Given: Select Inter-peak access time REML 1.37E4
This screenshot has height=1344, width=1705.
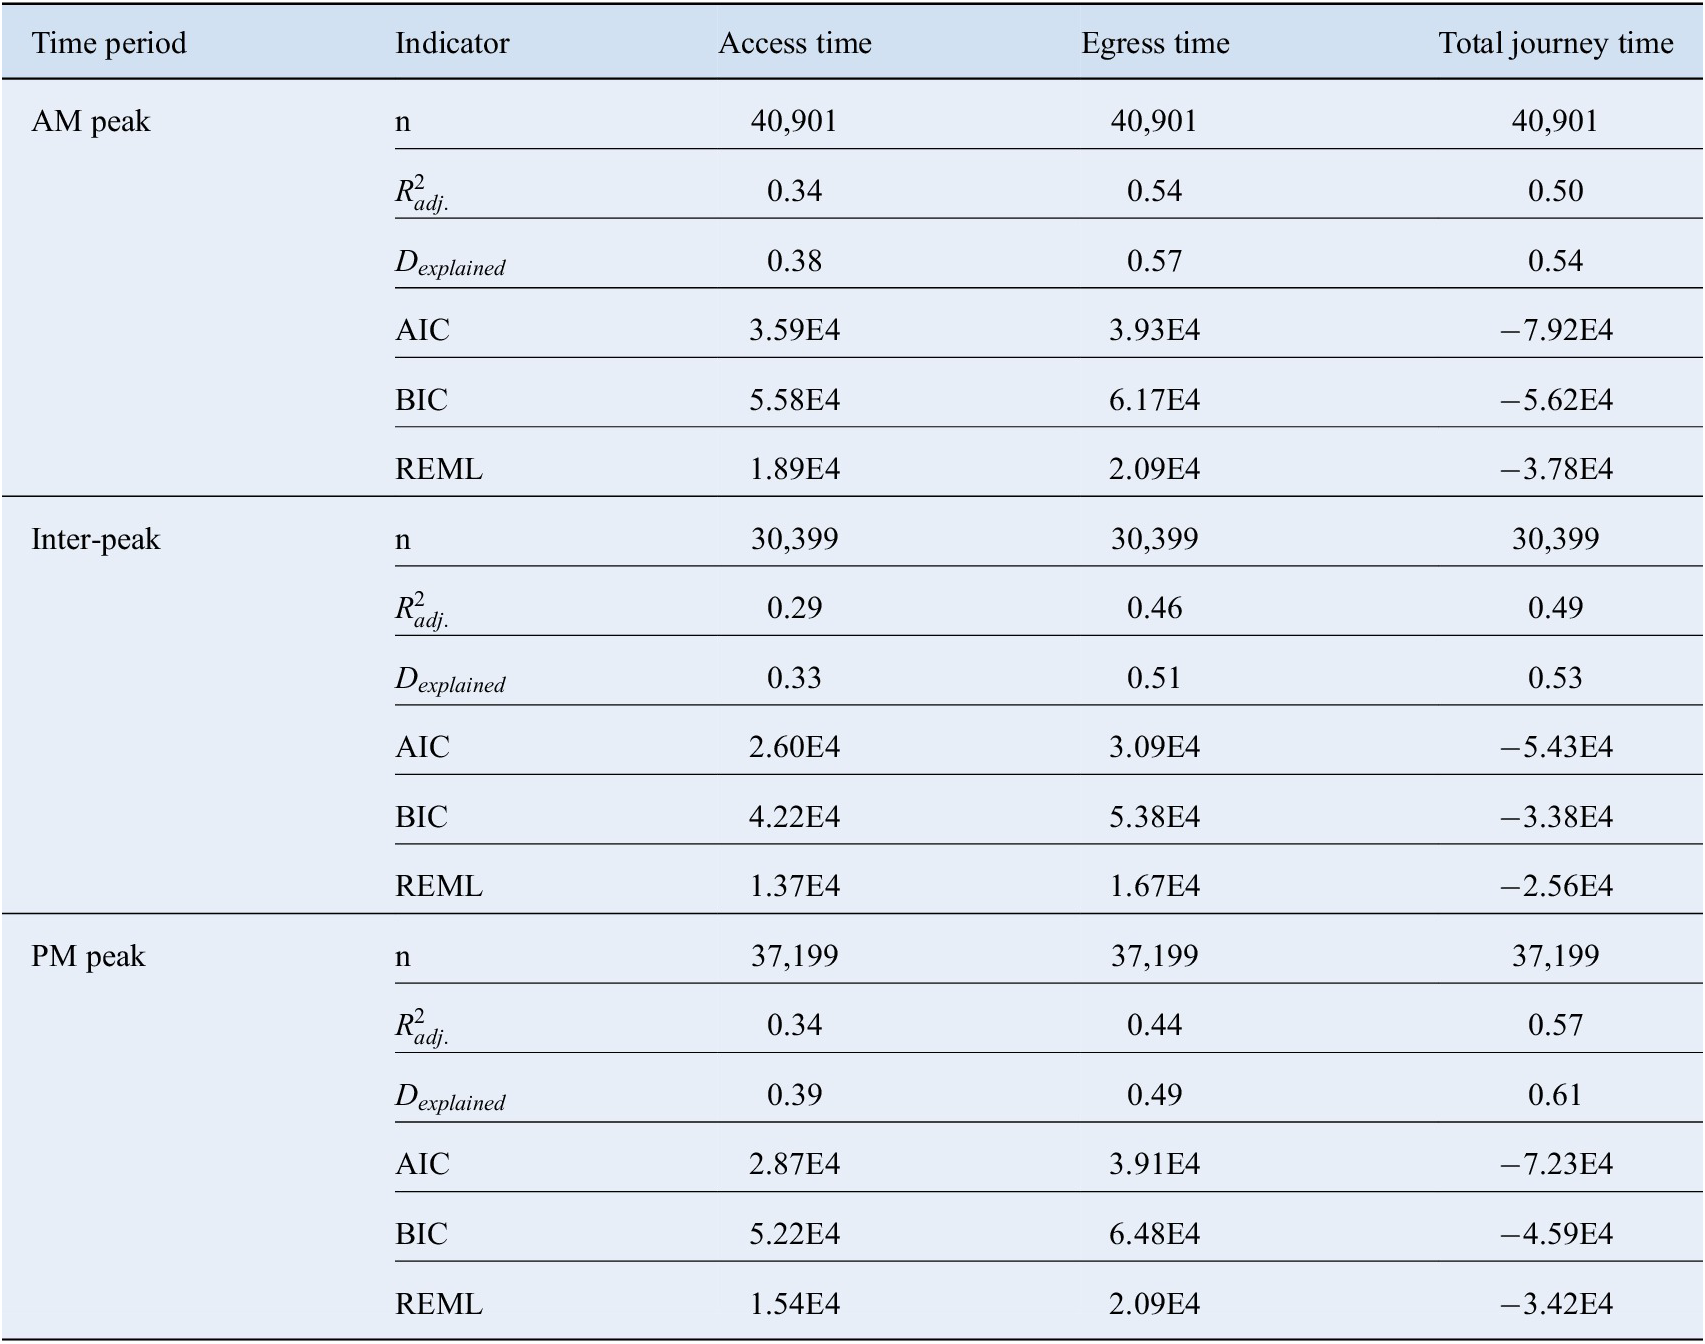Looking at the screenshot, I should click(794, 886).
